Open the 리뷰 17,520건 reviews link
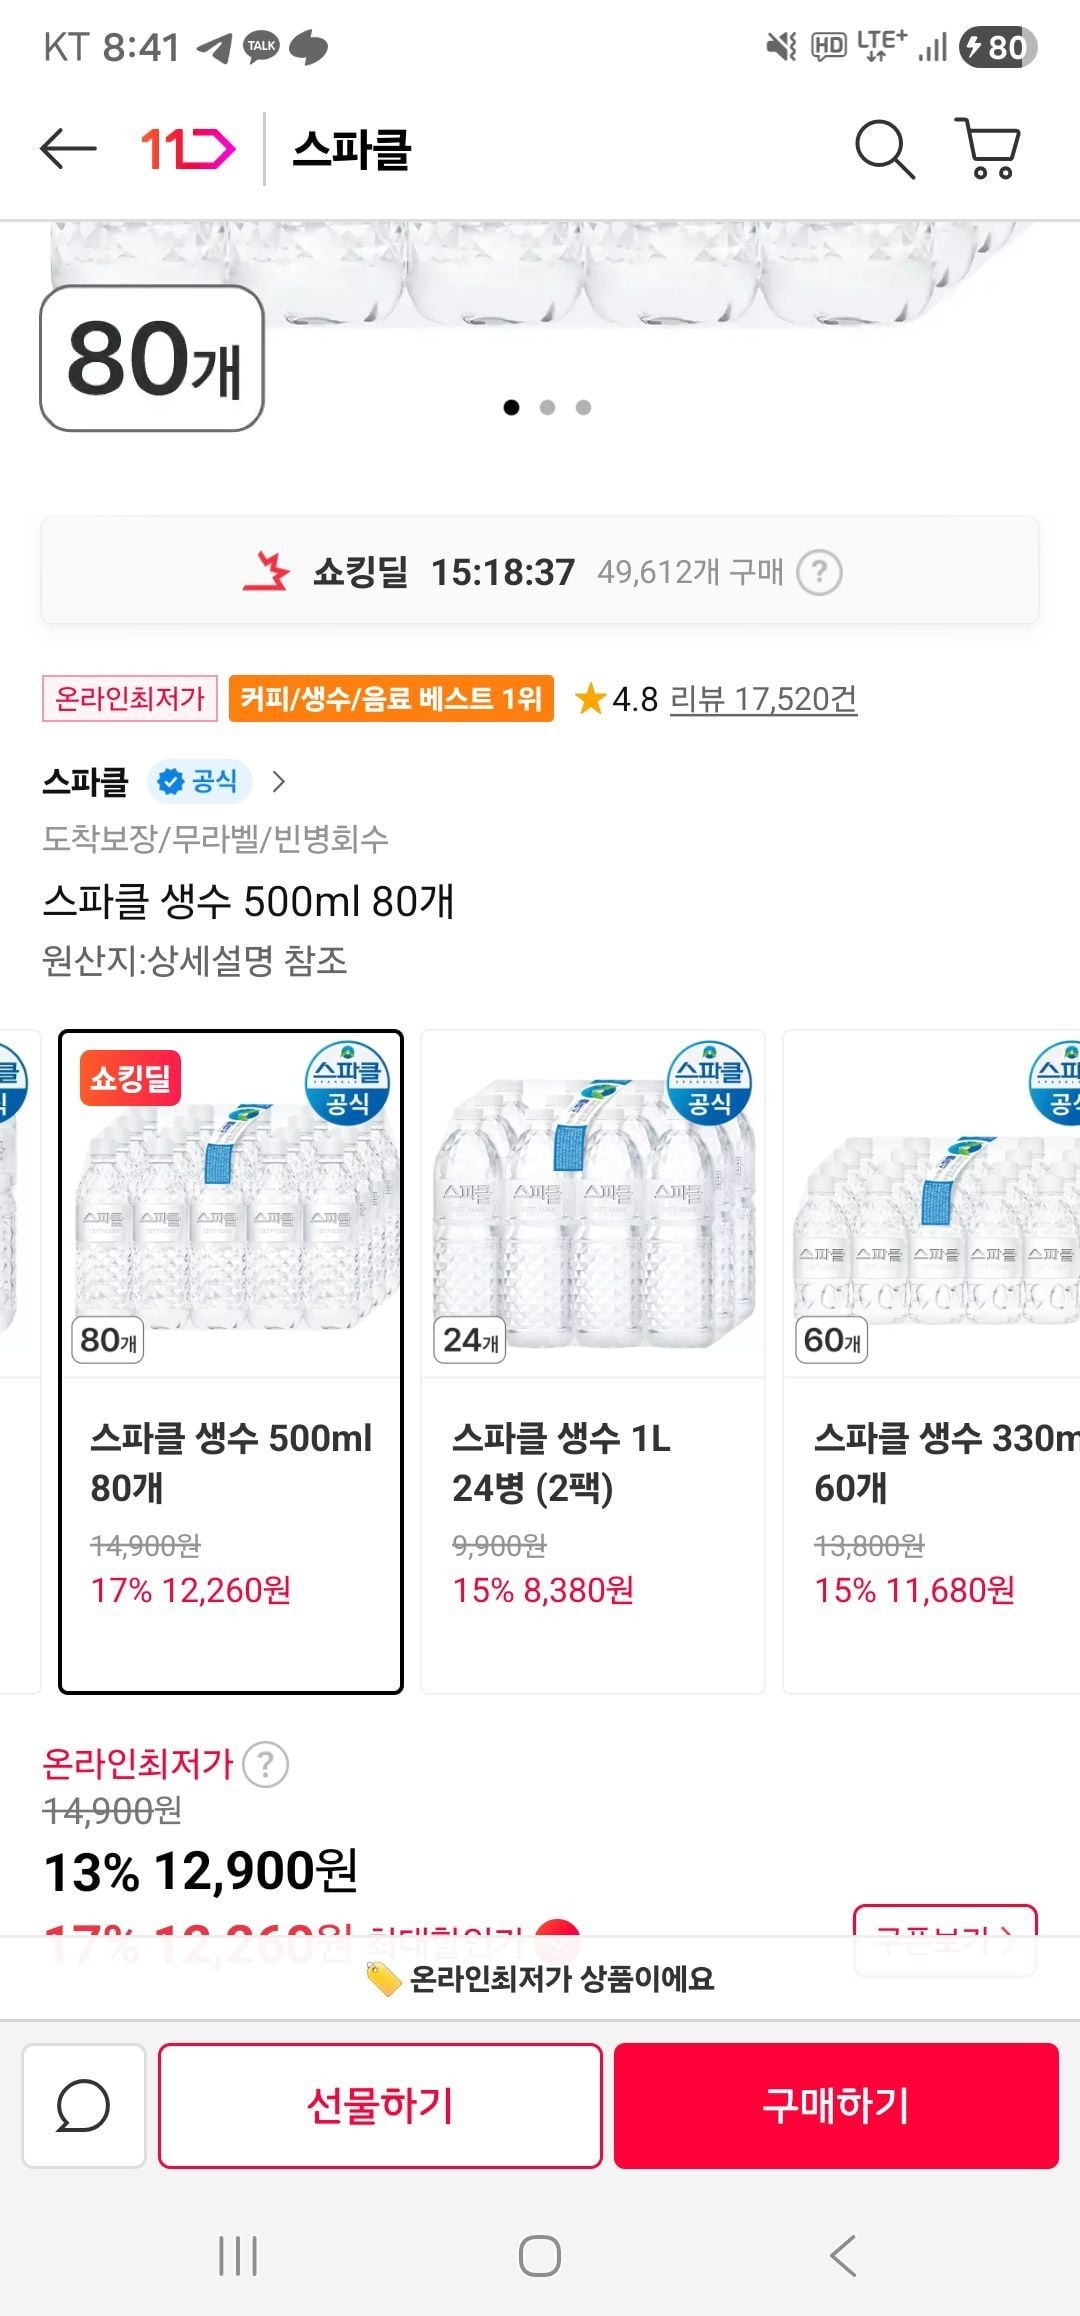The image size is (1080, 2316). [x=763, y=699]
